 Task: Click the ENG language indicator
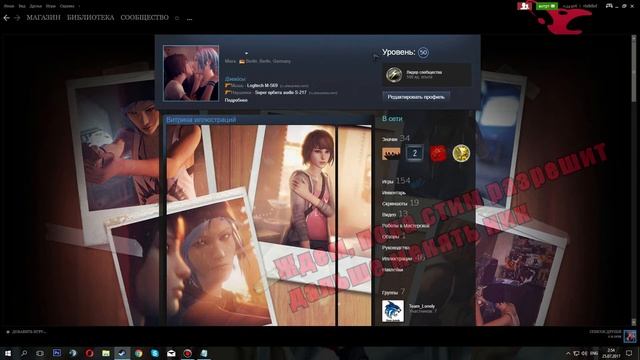[x=594, y=353]
